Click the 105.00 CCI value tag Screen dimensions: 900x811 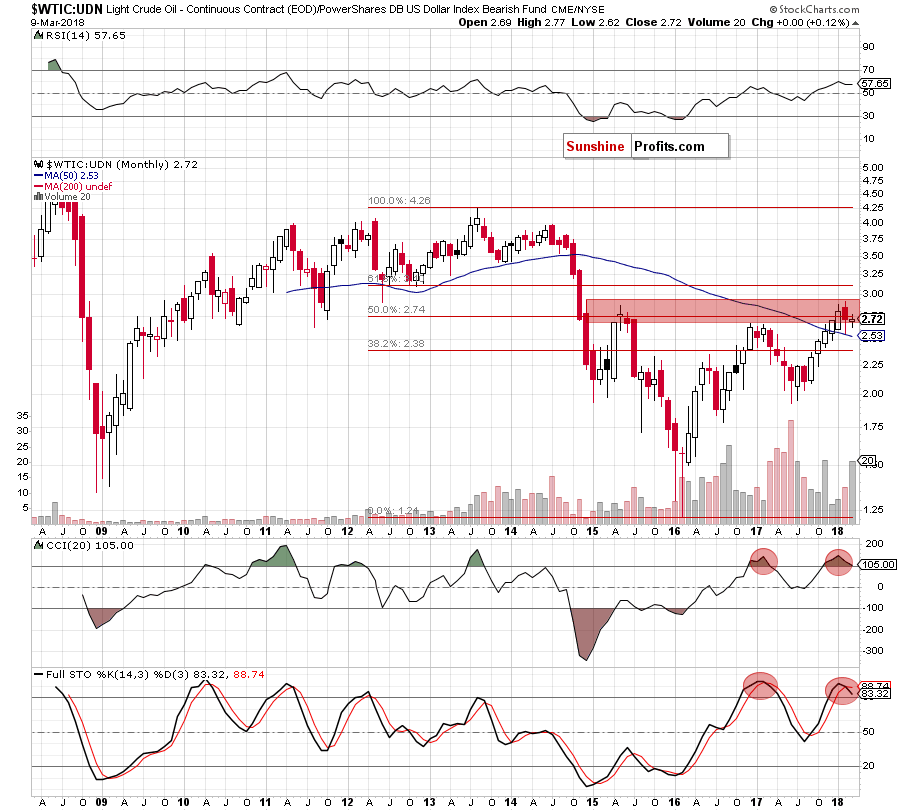pyautogui.click(x=878, y=565)
